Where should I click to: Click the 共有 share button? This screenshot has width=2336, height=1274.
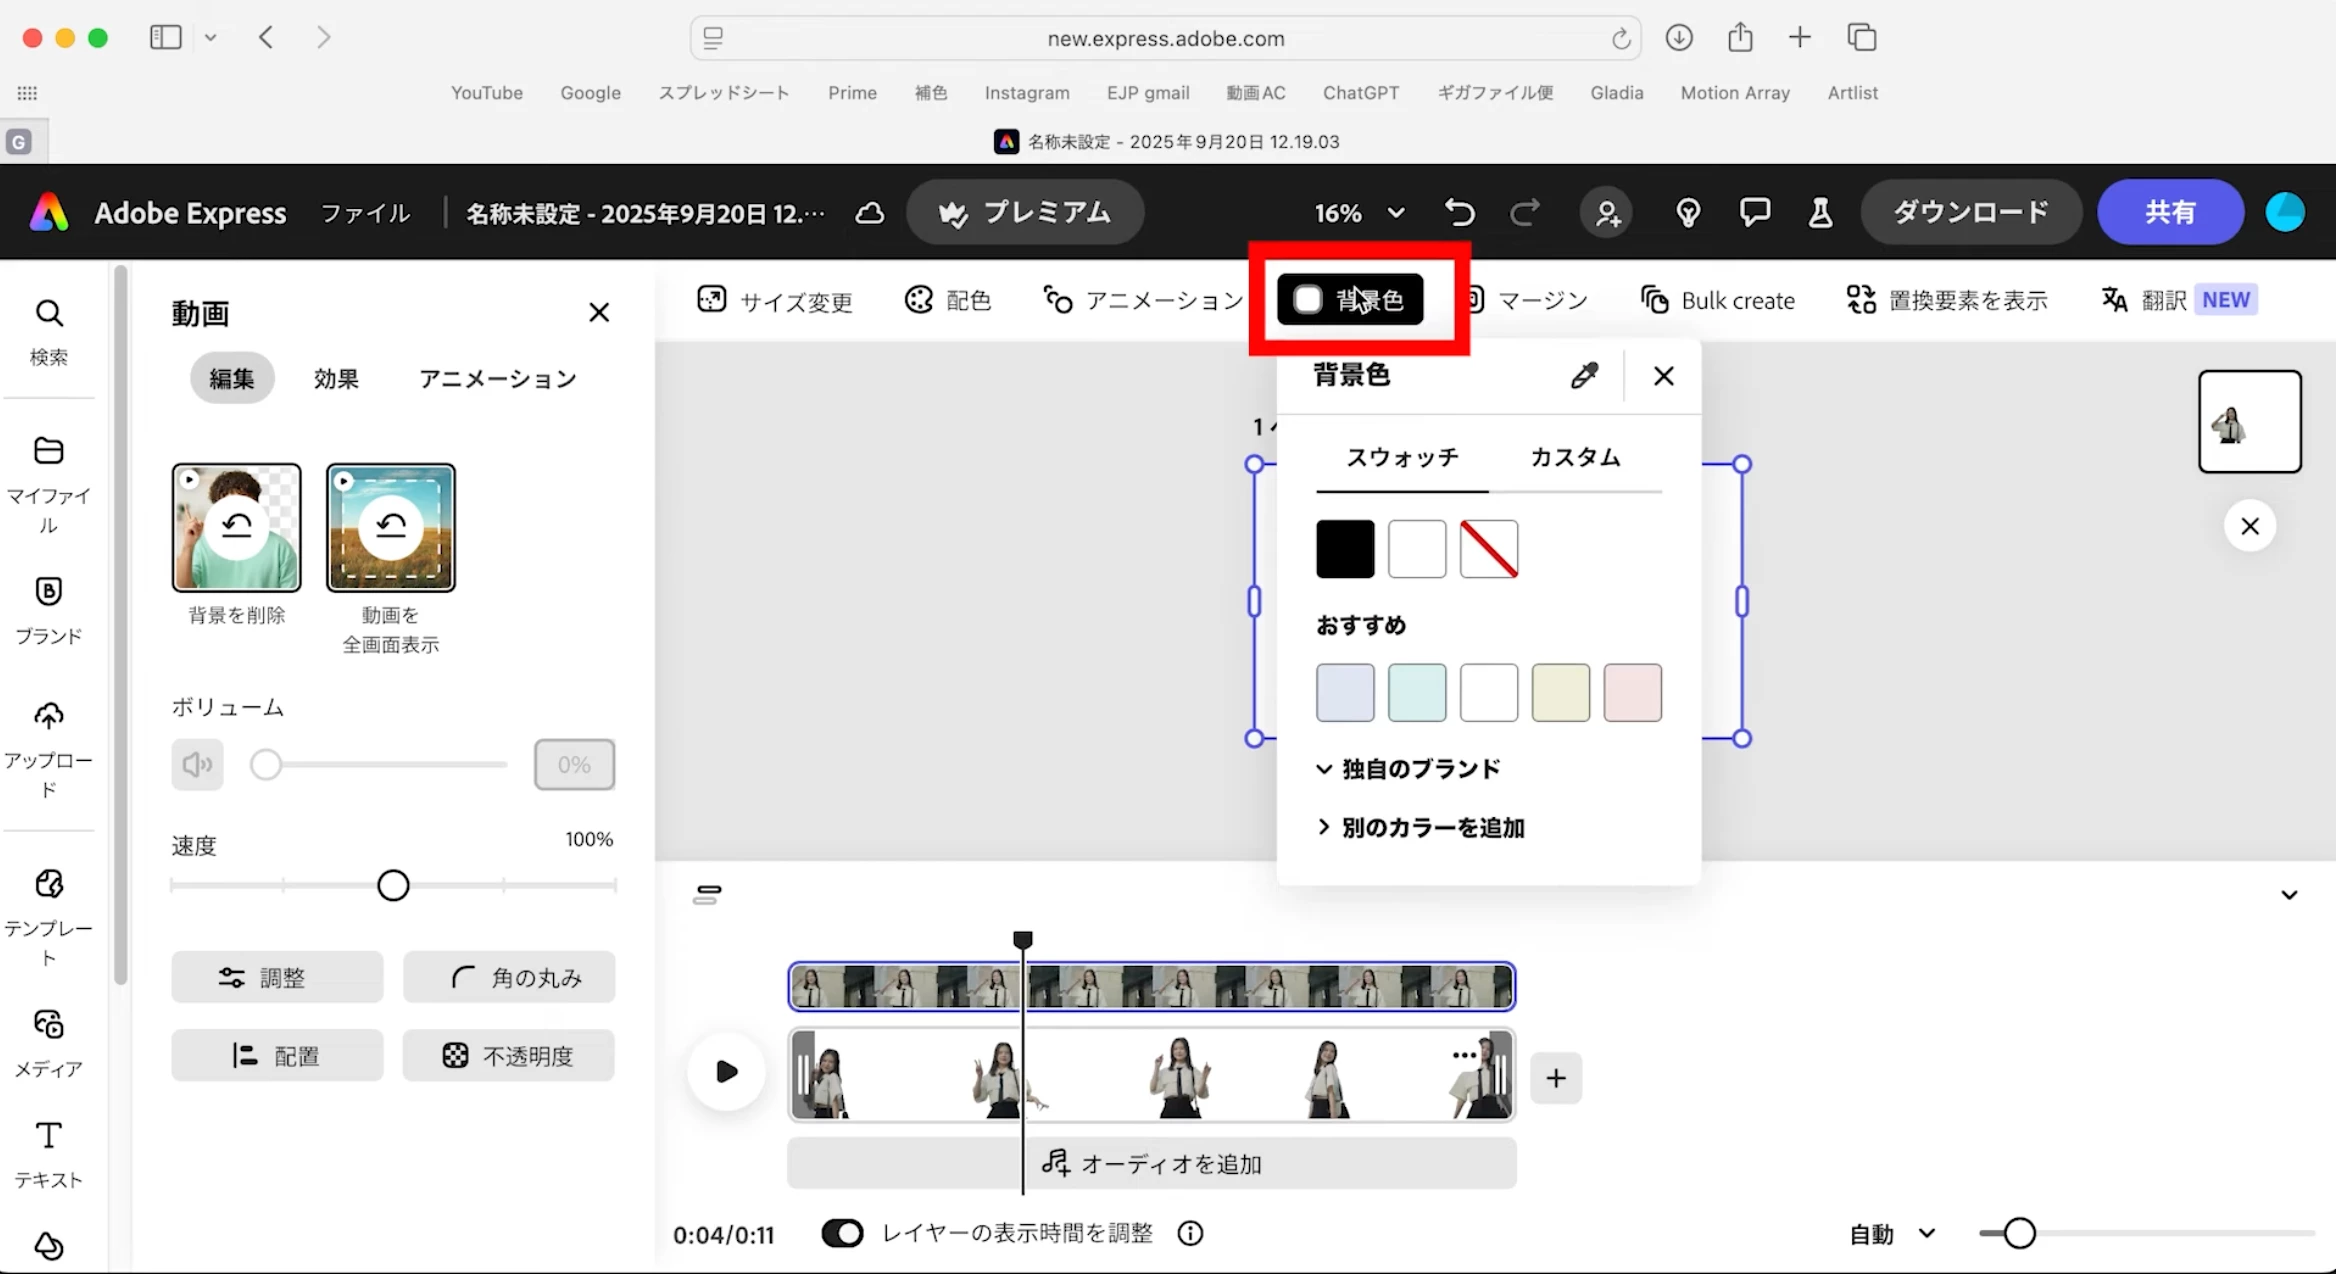pyautogui.click(x=2170, y=212)
